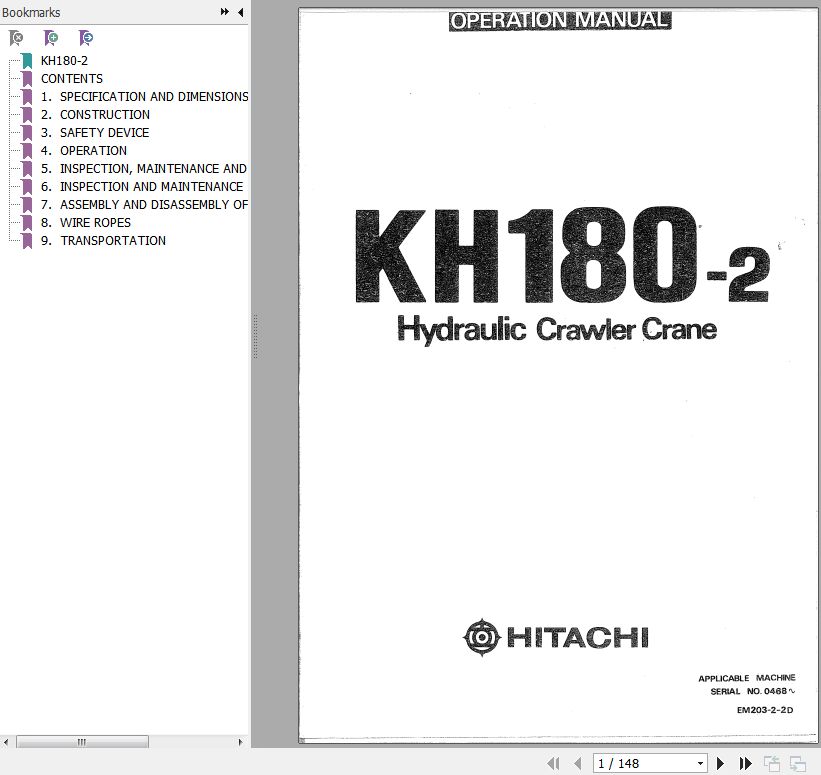Click the EM203-2-2D document code text
821x775 pixels.
tap(764, 710)
